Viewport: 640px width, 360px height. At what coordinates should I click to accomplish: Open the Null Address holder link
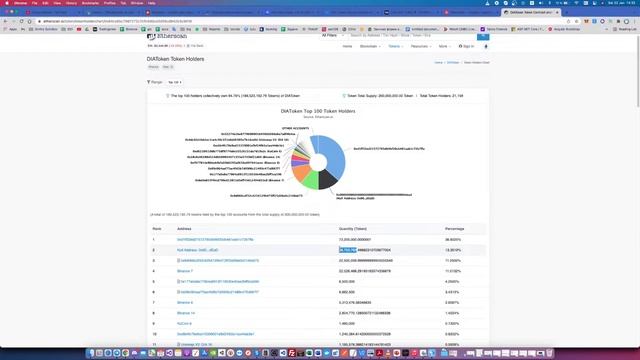(198, 250)
